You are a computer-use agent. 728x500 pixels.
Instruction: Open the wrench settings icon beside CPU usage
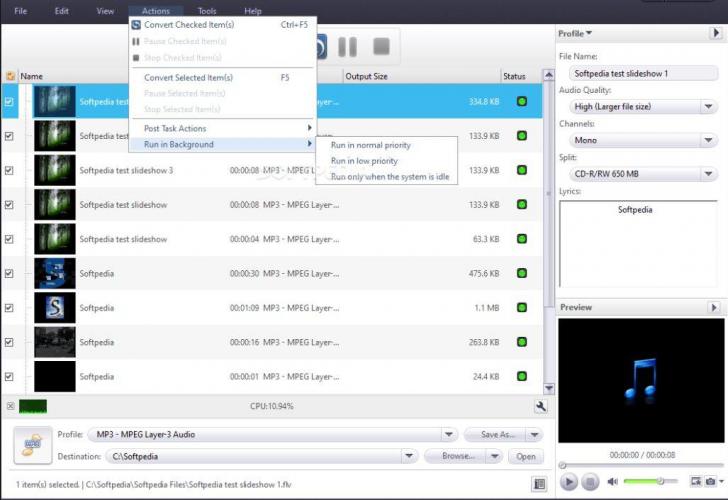[x=540, y=407]
